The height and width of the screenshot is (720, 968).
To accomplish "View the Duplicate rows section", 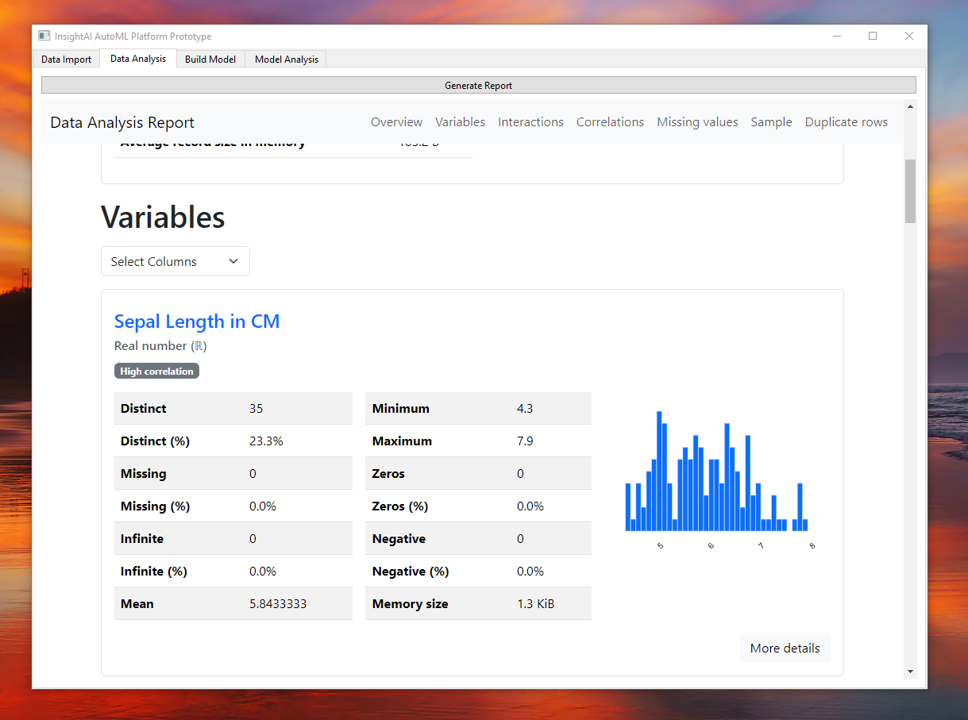I will pos(845,121).
